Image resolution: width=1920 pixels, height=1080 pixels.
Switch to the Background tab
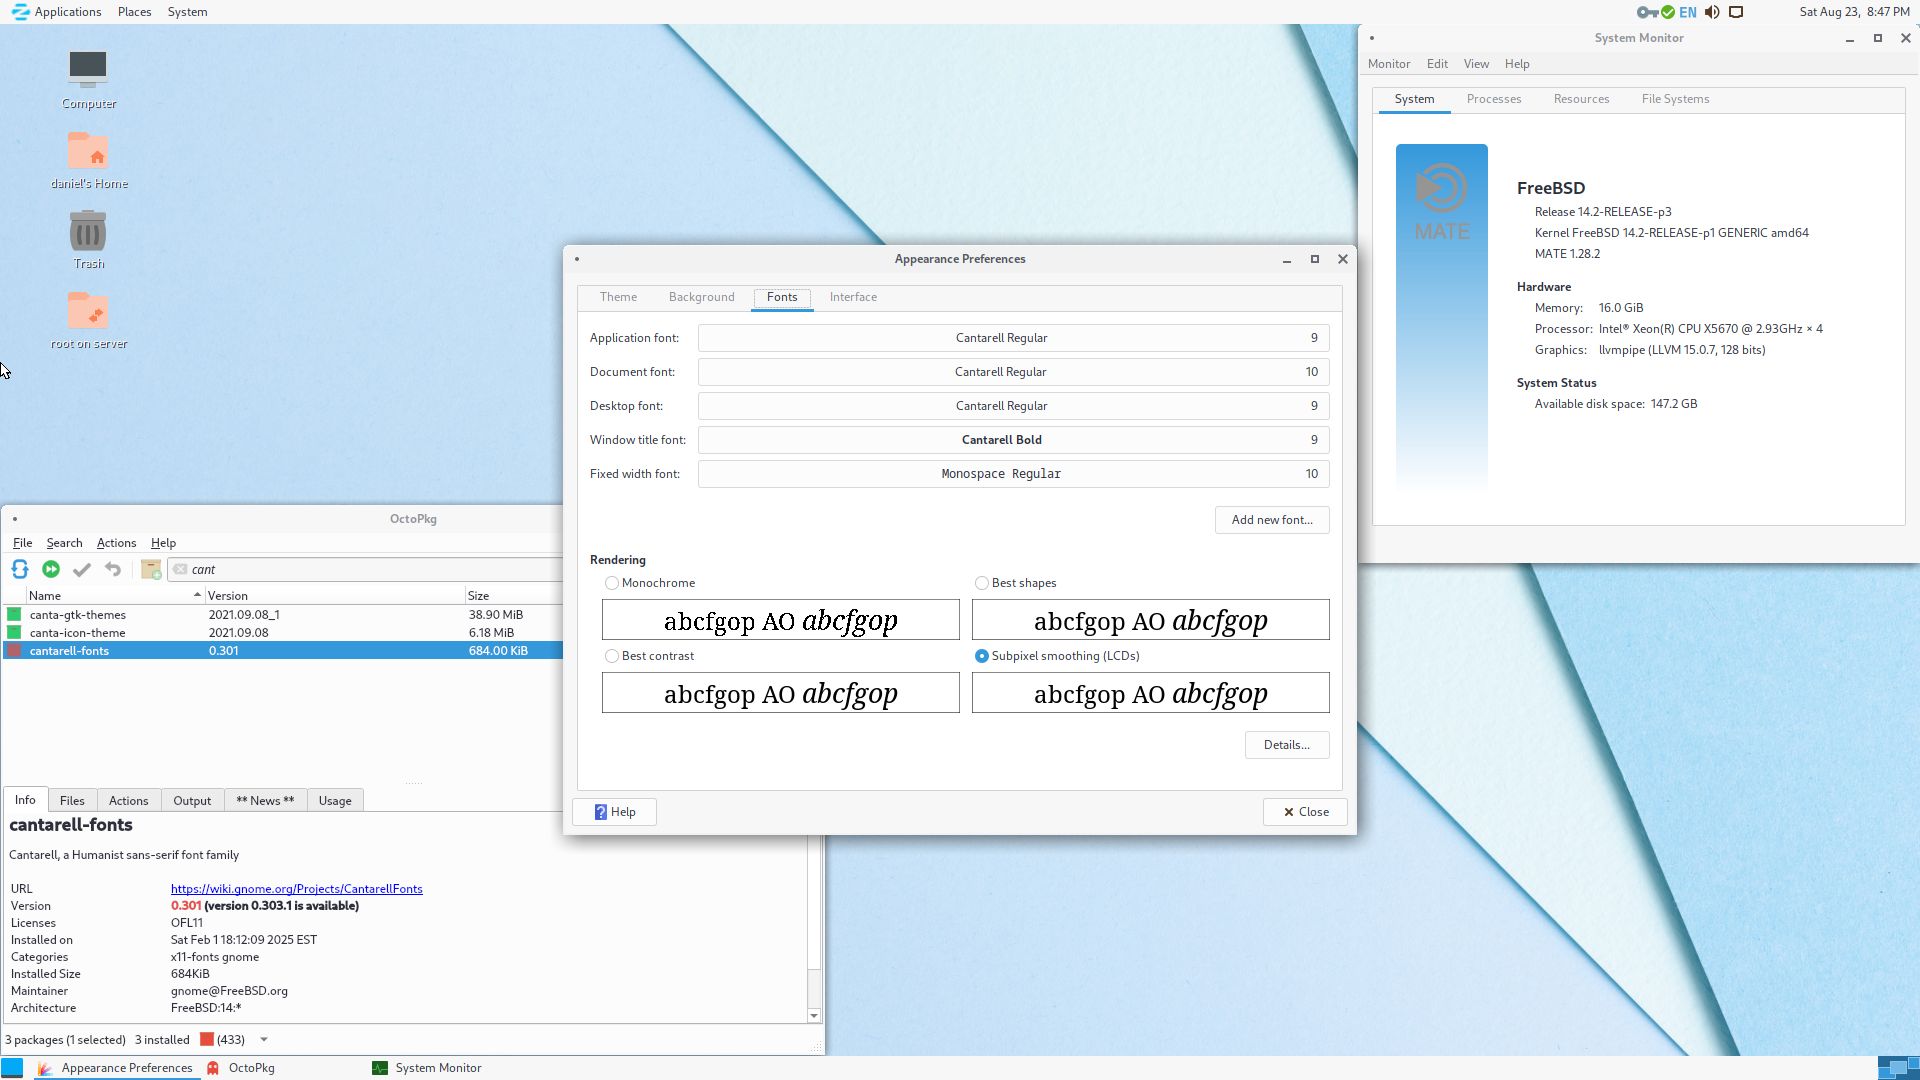tap(701, 297)
